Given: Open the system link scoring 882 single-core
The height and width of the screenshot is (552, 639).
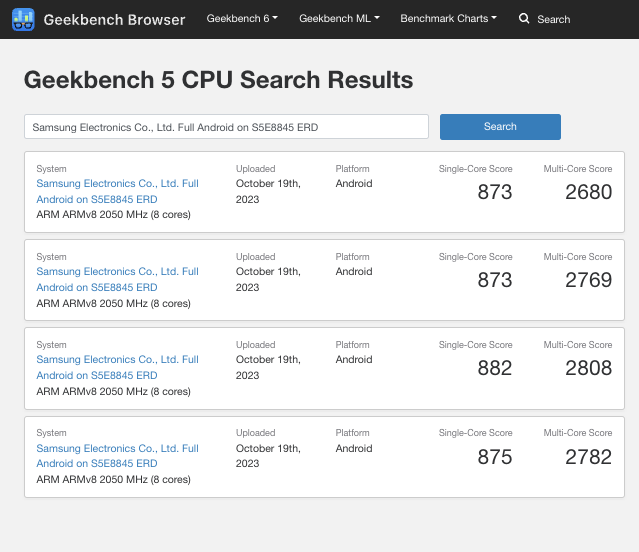Looking at the screenshot, I should tap(117, 367).
